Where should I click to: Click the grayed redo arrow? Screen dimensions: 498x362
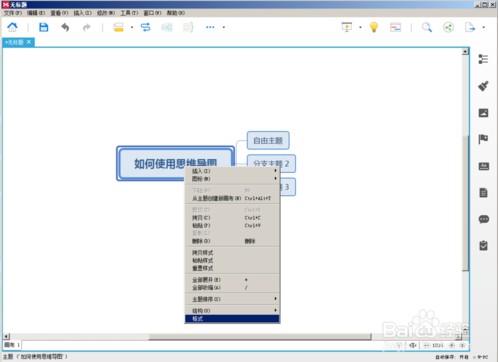click(87, 27)
